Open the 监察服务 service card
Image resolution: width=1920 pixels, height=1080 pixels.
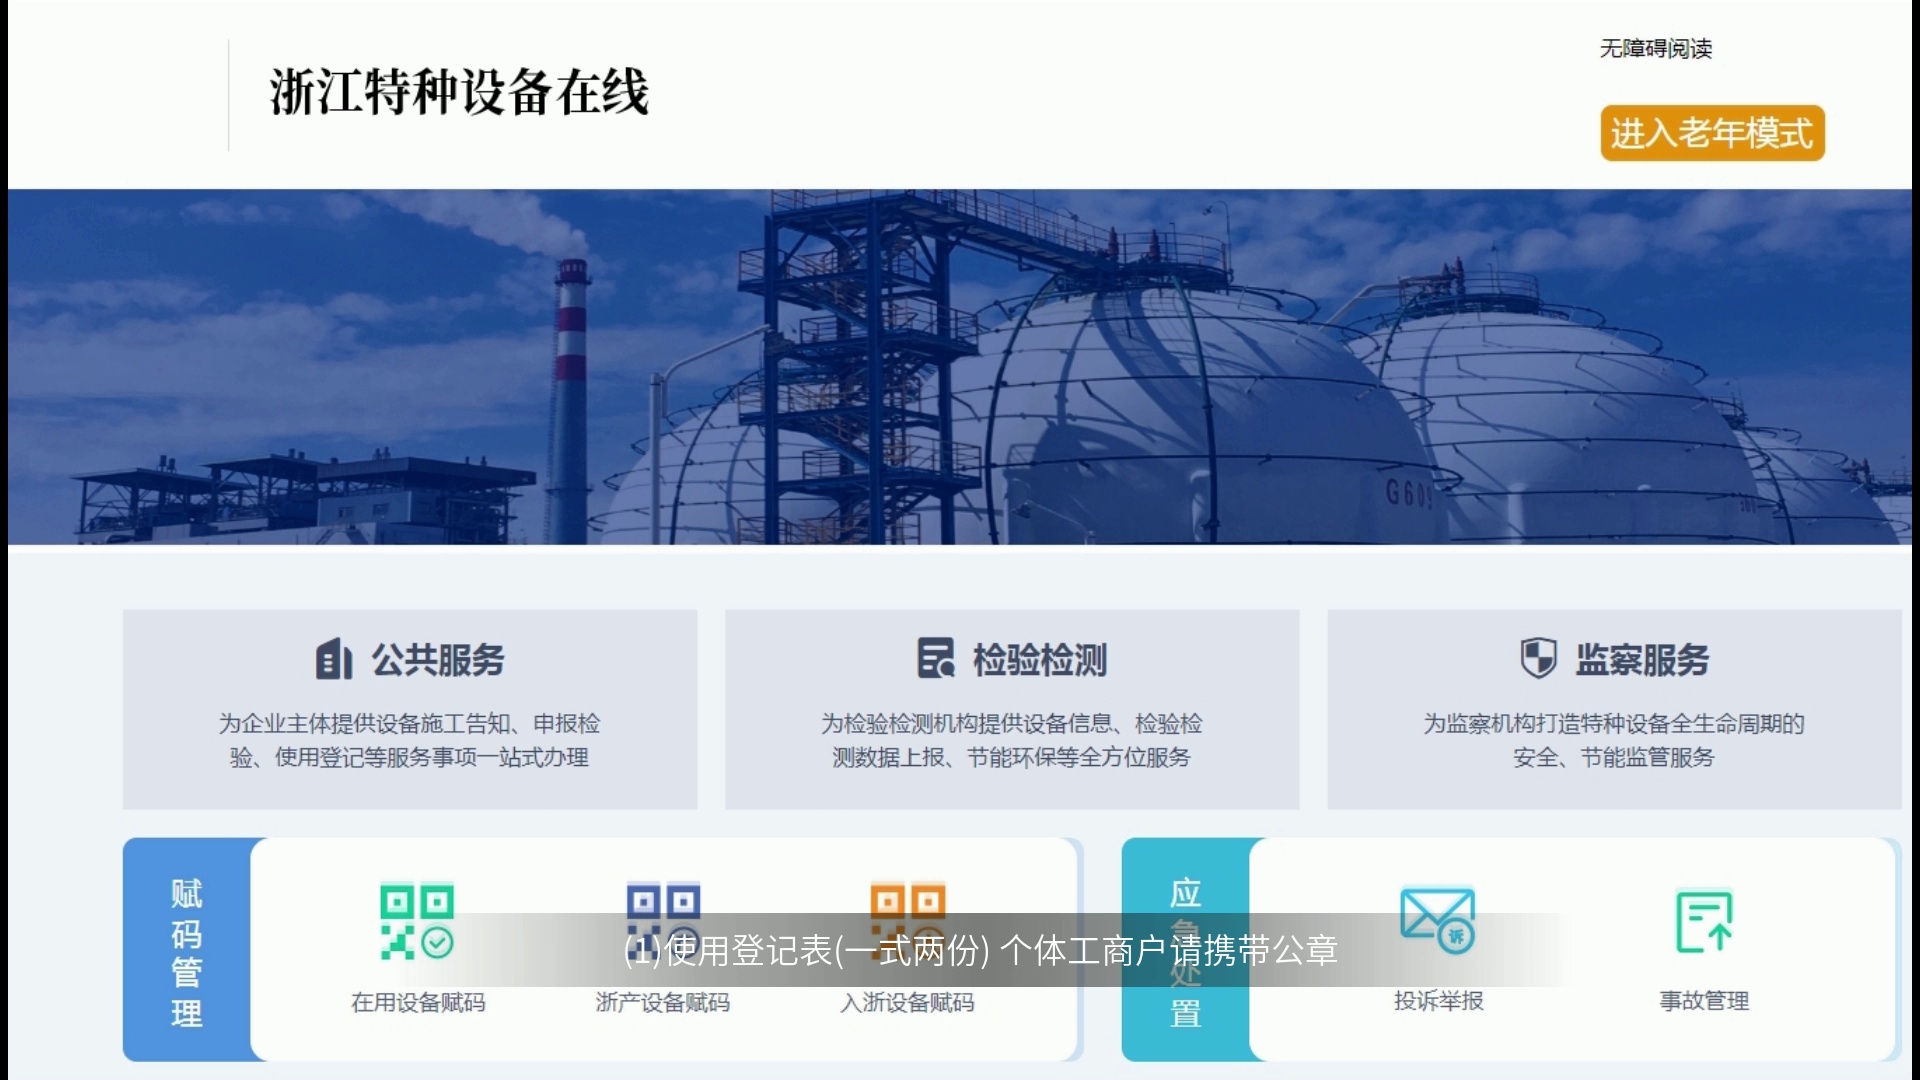pos(1614,709)
